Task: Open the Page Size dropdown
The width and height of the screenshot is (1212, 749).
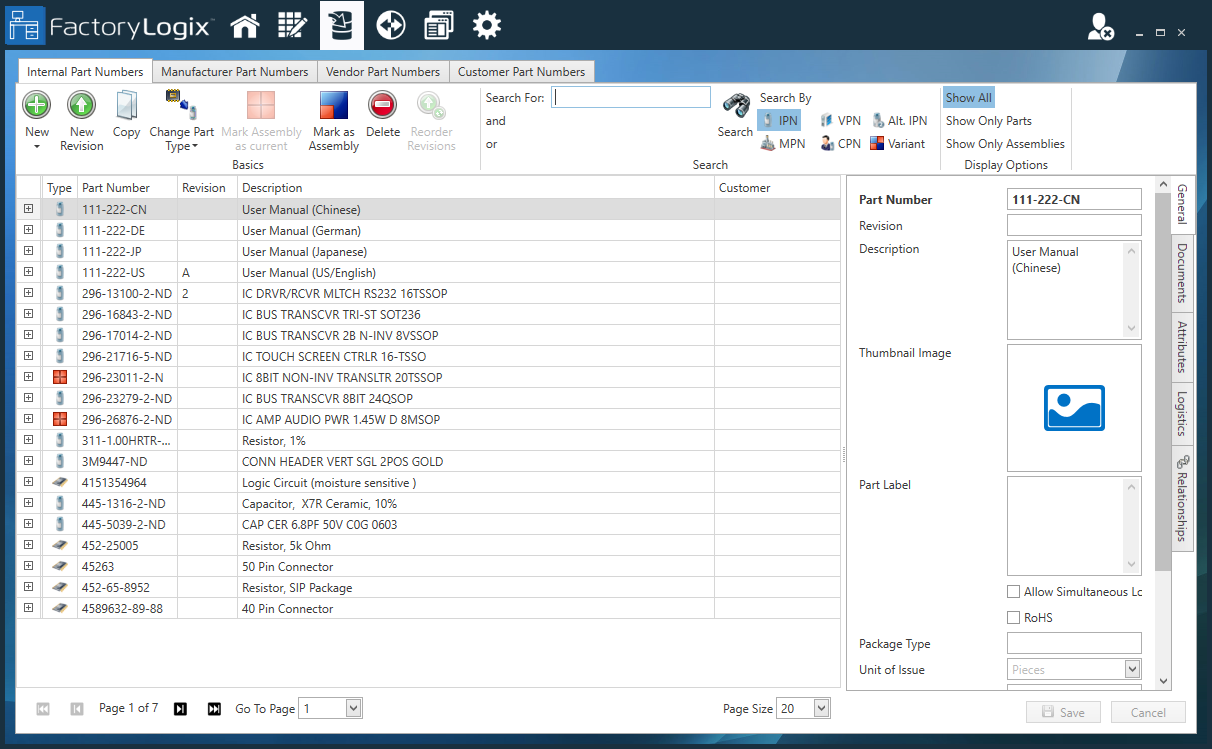Action: [821, 709]
